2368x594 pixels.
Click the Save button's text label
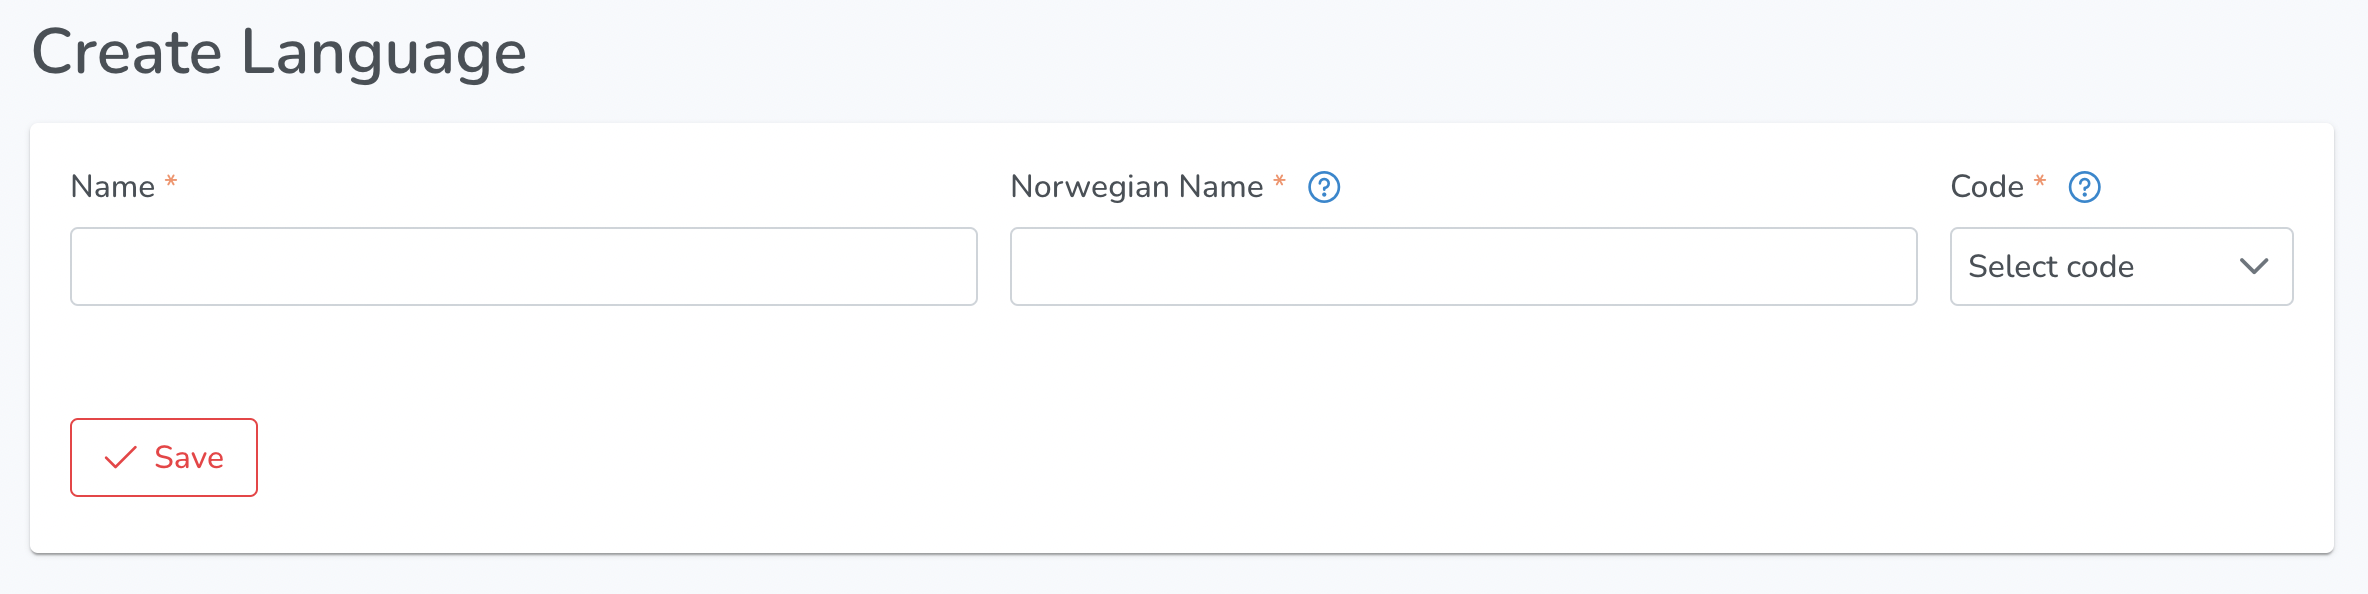(x=189, y=458)
